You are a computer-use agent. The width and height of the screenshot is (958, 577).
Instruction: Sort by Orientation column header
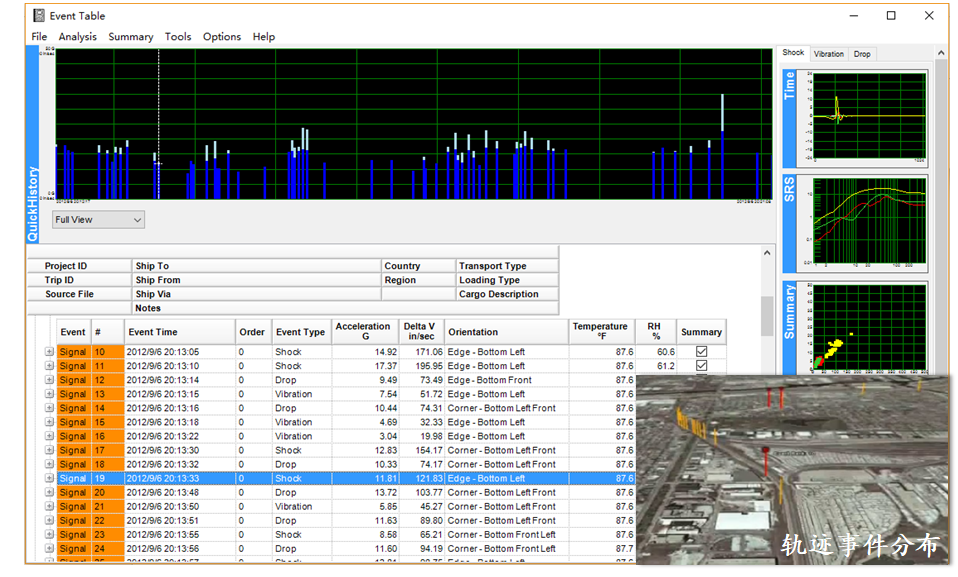pyautogui.click(x=506, y=332)
